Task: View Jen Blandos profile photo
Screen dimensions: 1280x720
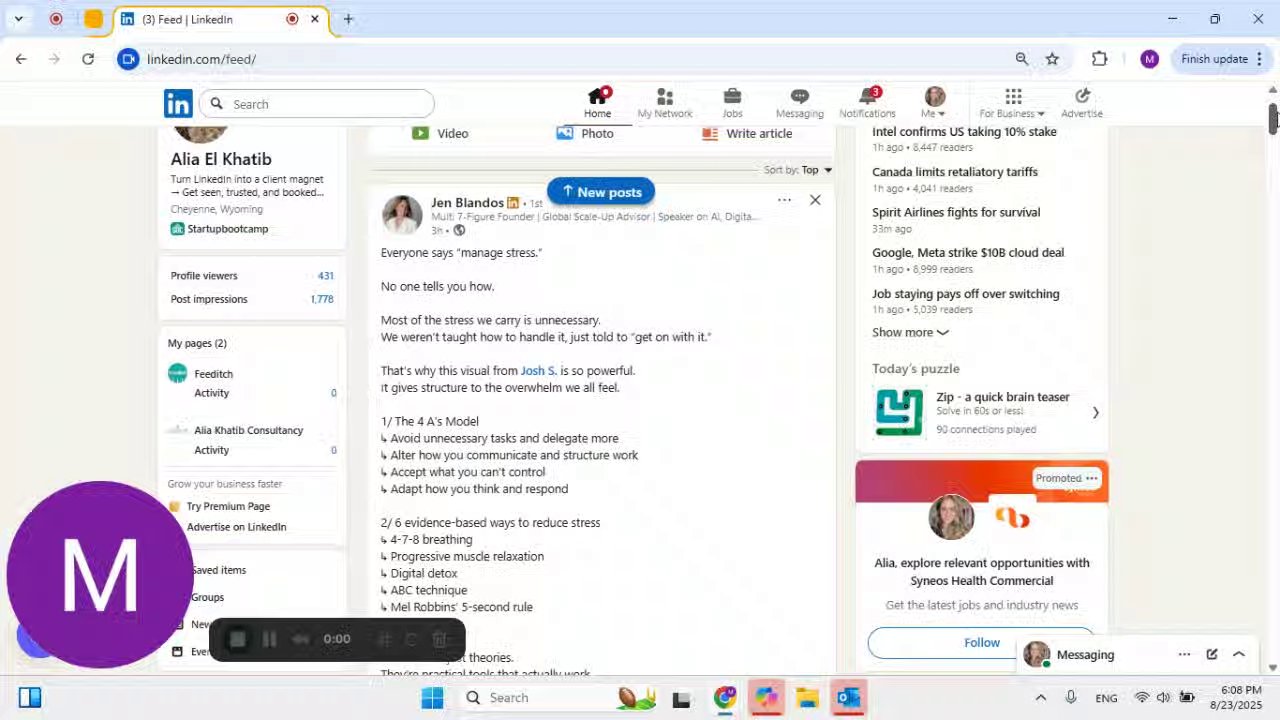Action: click(402, 215)
